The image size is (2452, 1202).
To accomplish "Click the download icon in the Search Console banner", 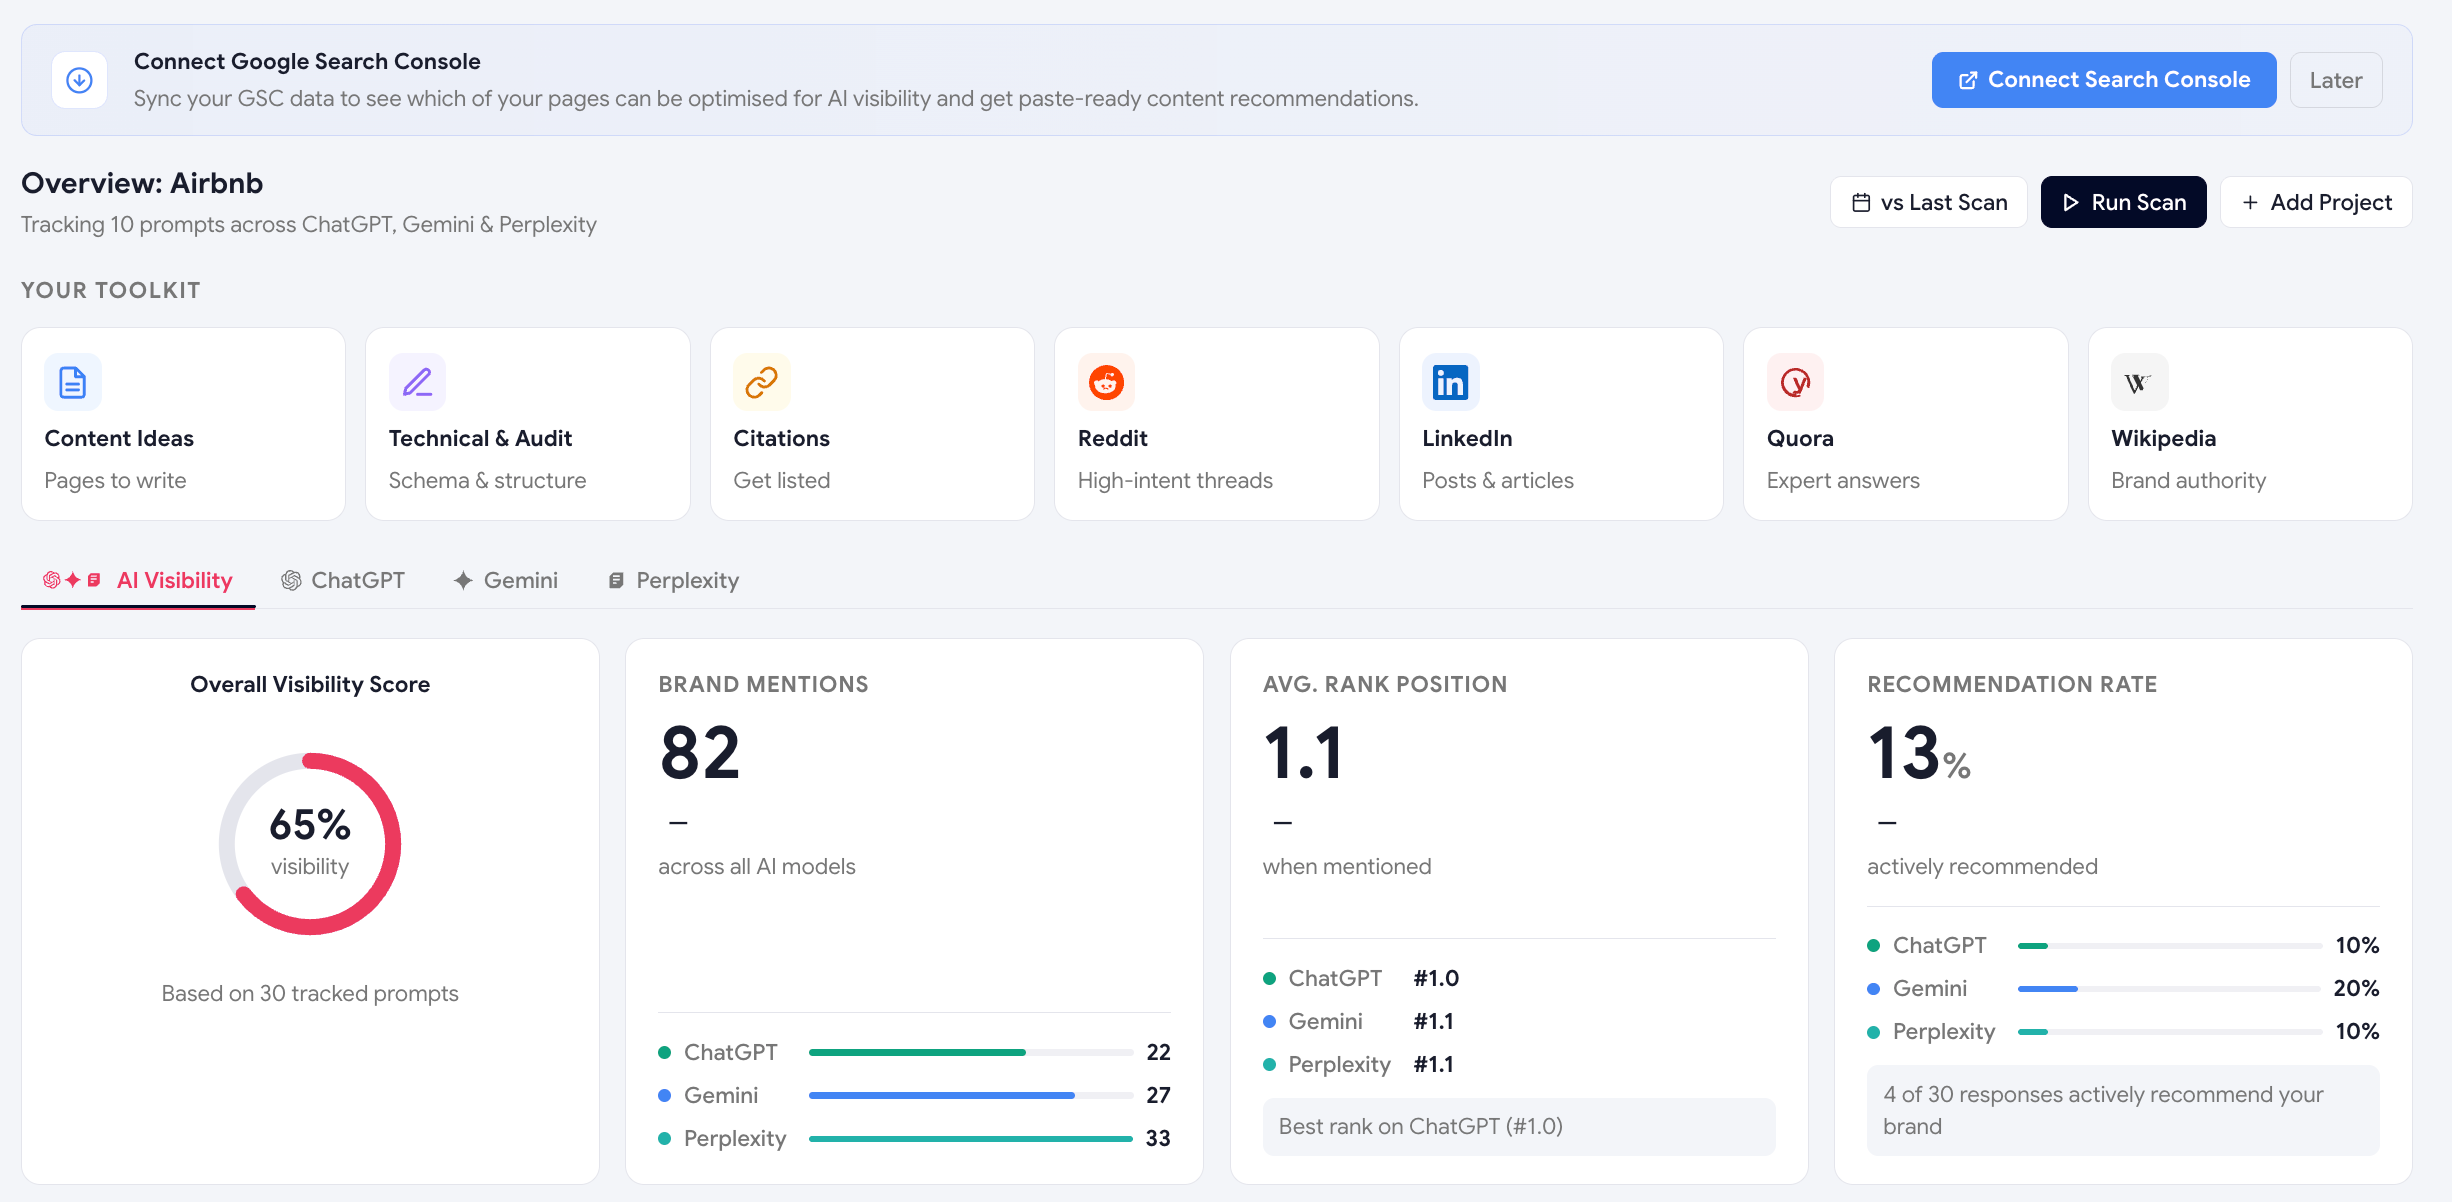I will 79,80.
